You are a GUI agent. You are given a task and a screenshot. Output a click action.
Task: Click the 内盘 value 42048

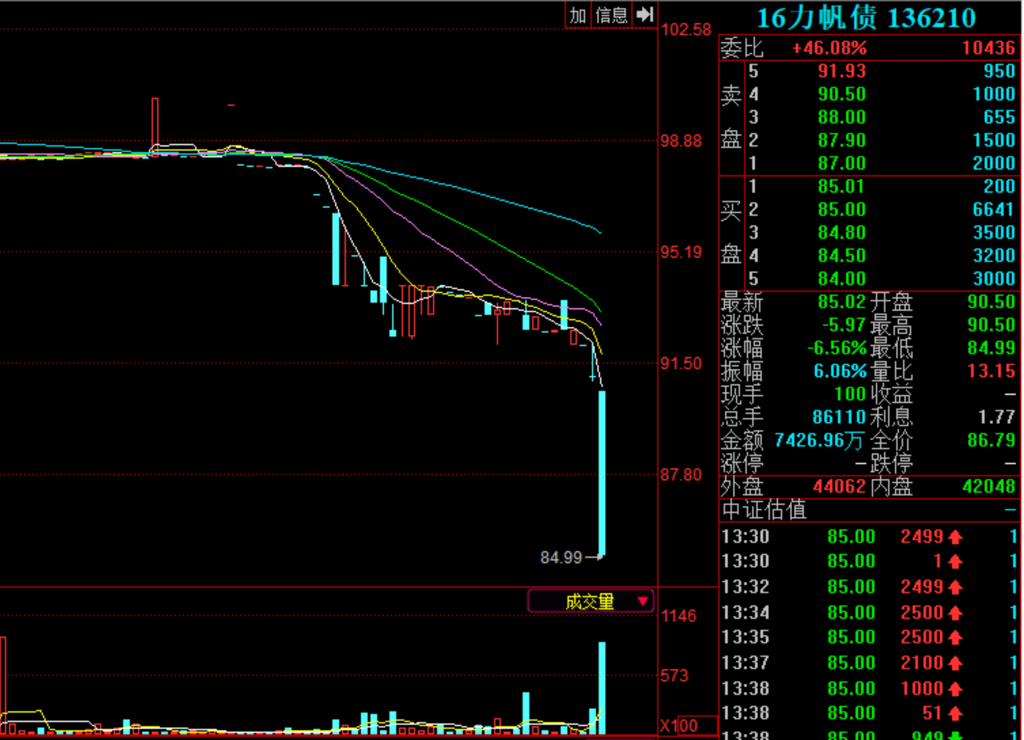pos(989,487)
